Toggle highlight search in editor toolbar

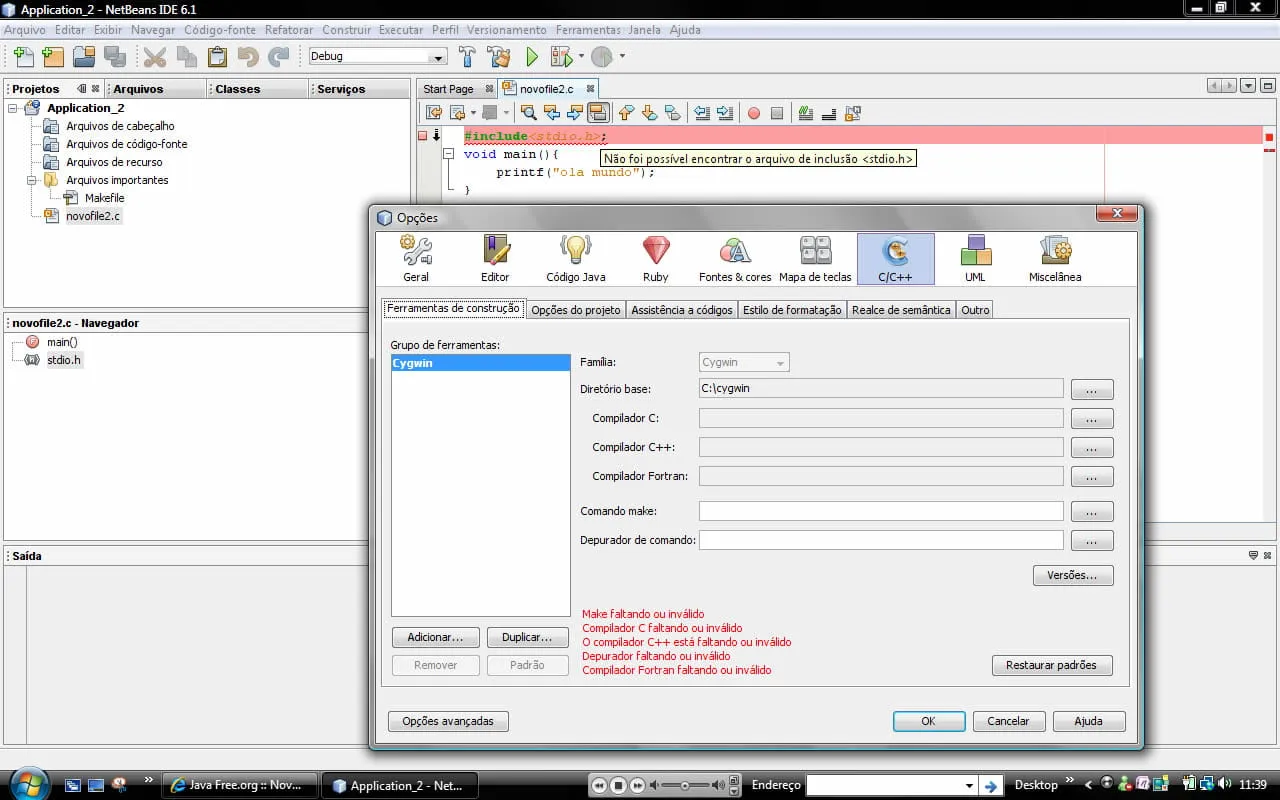pos(598,113)
